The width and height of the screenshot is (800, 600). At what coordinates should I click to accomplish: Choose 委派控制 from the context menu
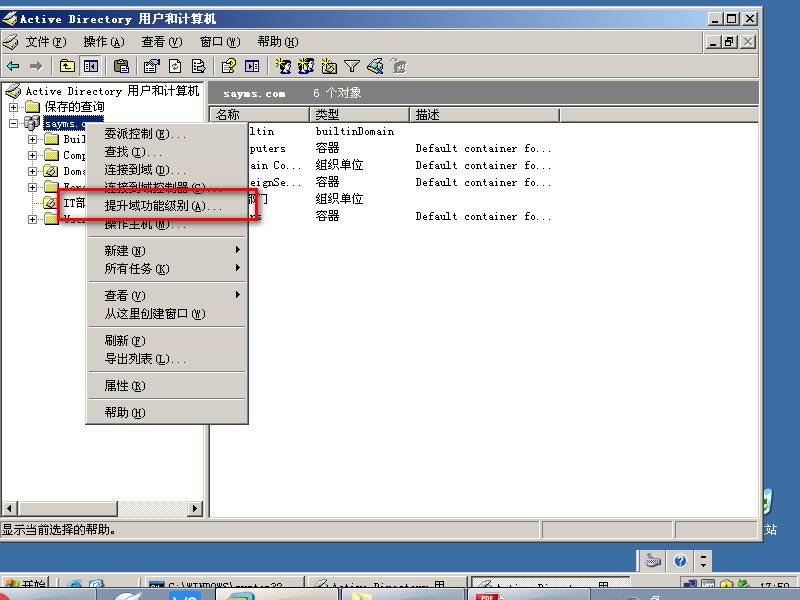pos(145,133)
